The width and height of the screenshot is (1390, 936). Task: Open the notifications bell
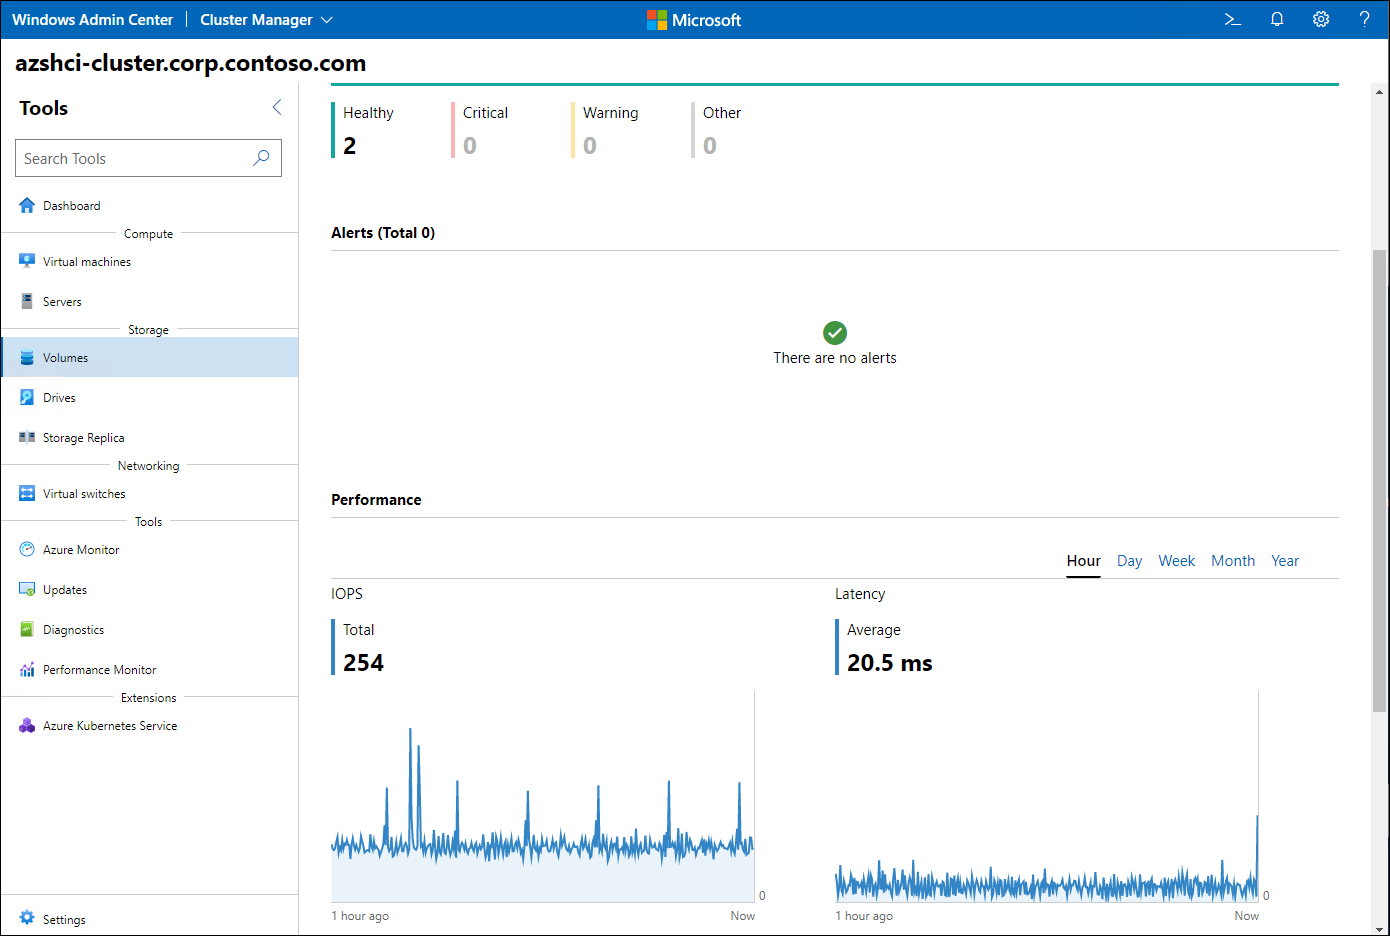[1277, 19]
